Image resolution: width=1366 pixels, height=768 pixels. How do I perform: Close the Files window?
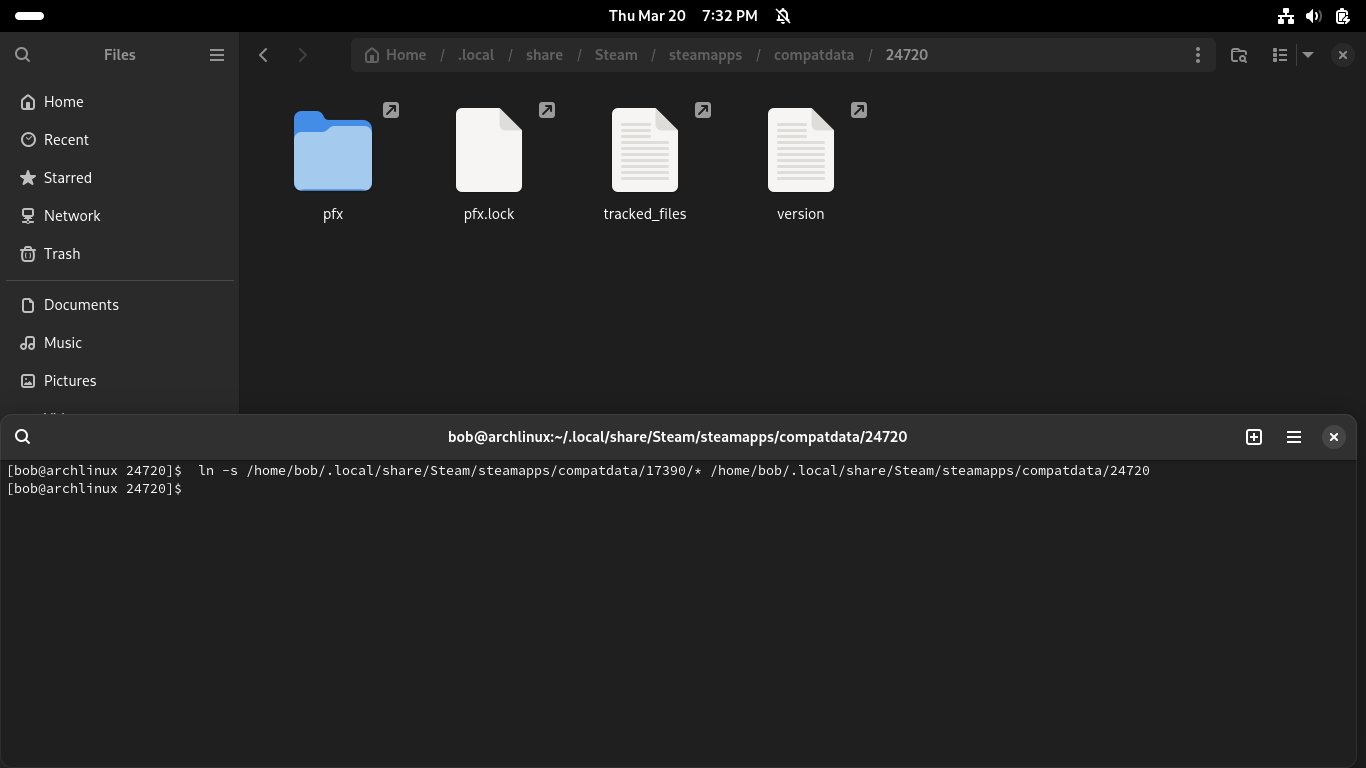point(1343,55)
